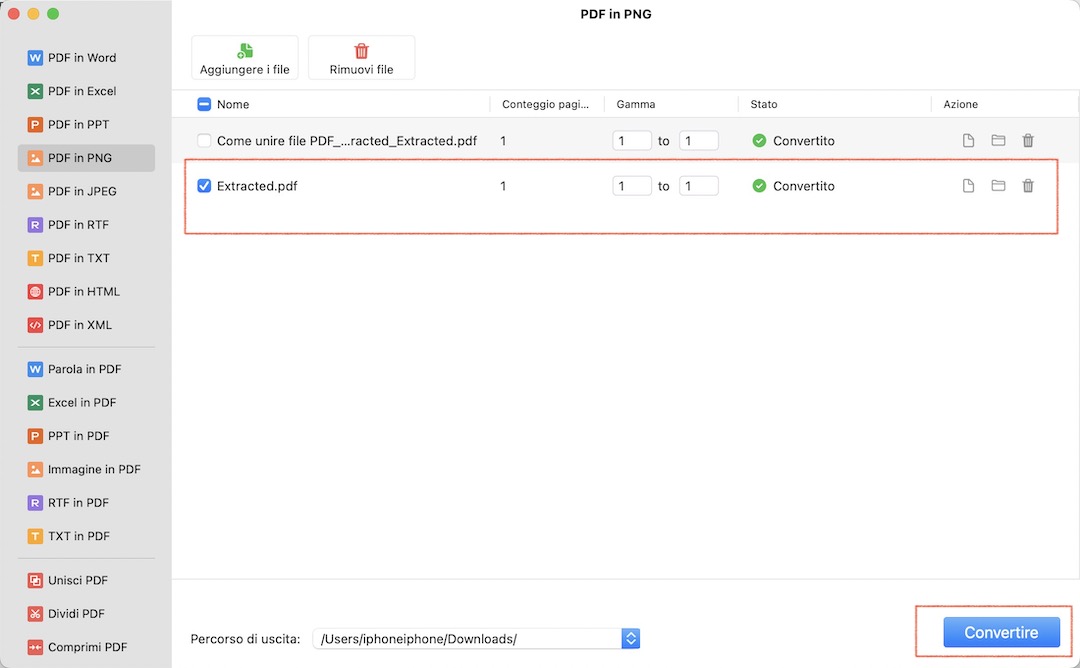Delete Extracted.pdf using its trash icon
1080x668 pixels.
click(x=1028, y=186)
